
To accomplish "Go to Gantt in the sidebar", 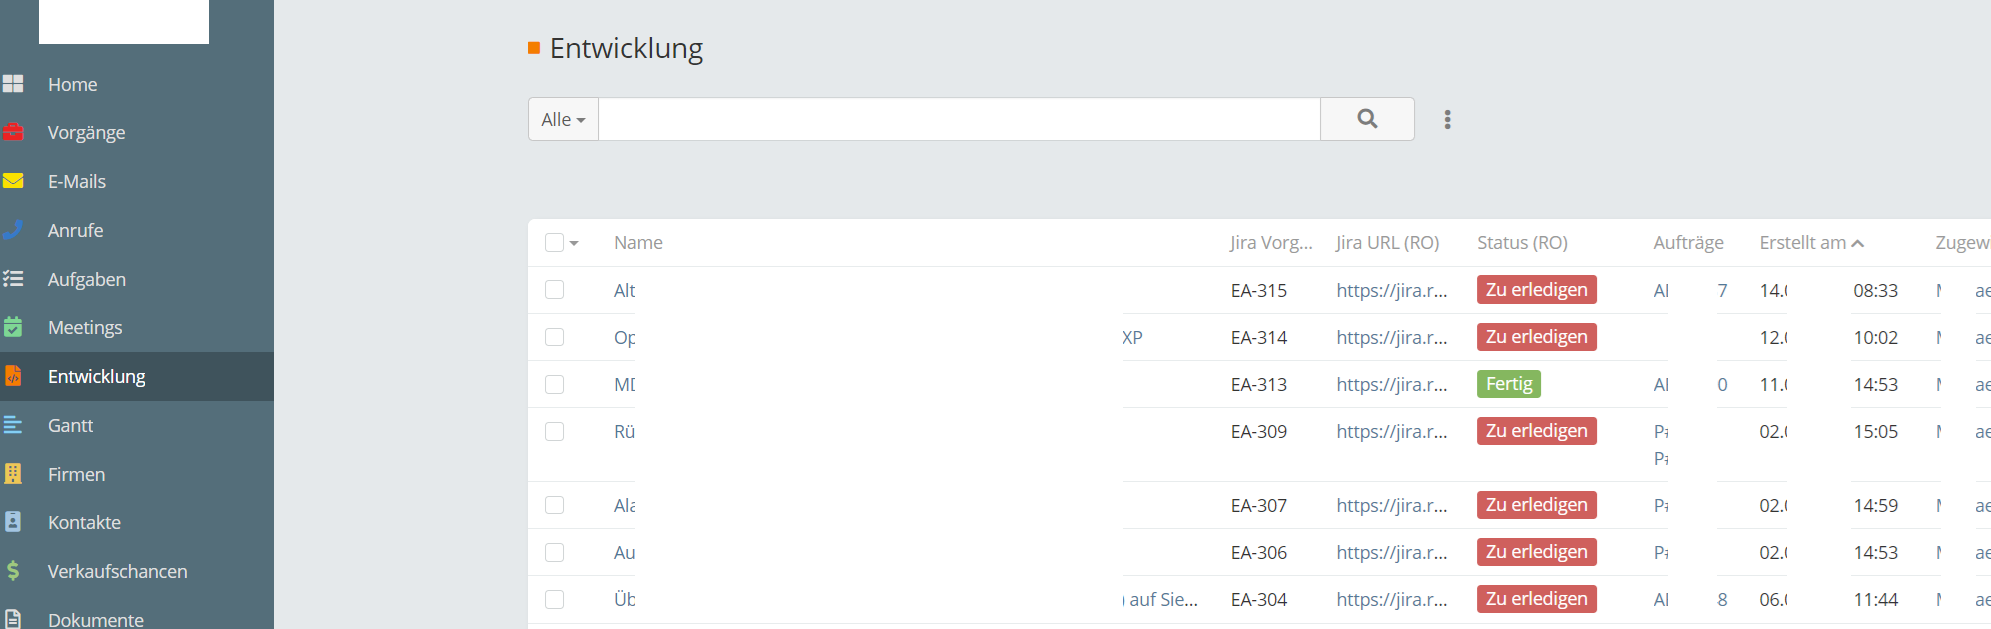I will click(x=70, y=425).
